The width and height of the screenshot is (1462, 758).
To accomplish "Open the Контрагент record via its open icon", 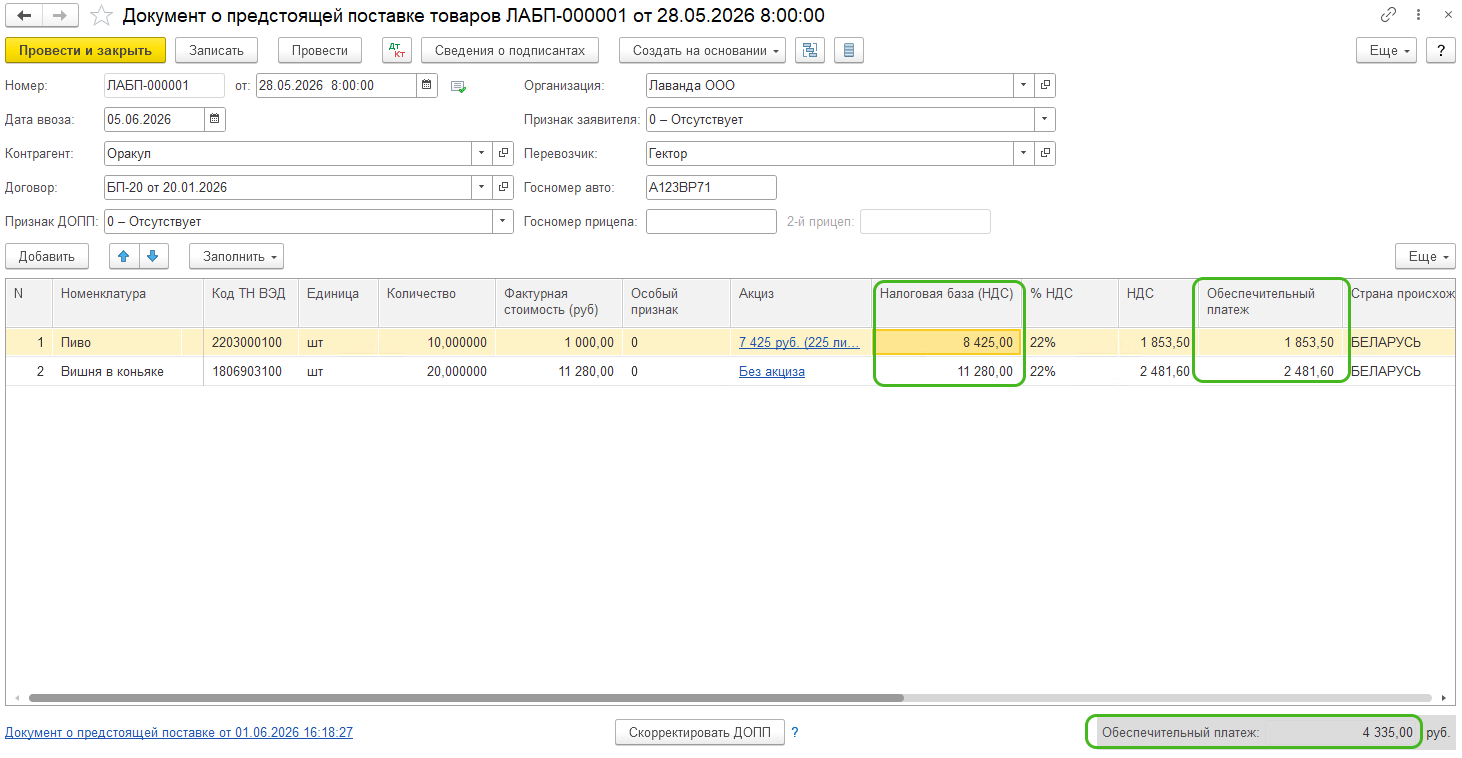I will tap(503, 154).
